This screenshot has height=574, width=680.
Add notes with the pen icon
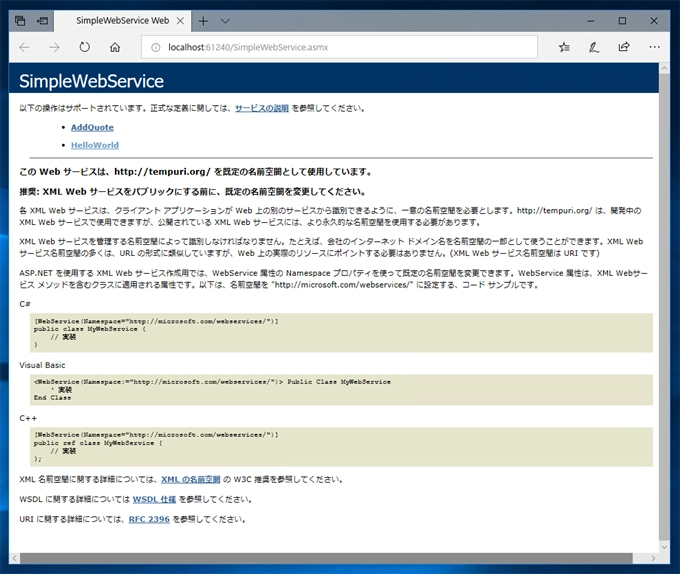[x=594, y=47]
